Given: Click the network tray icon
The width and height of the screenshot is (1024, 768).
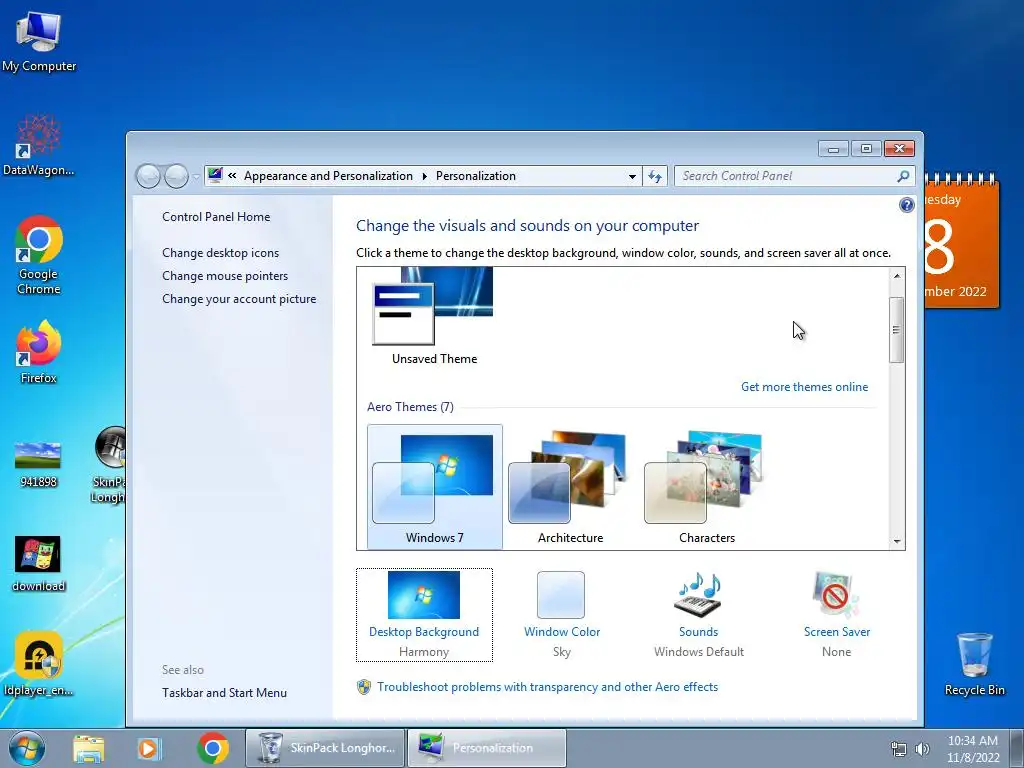Looking at the screenshot, I should (899, 749).
